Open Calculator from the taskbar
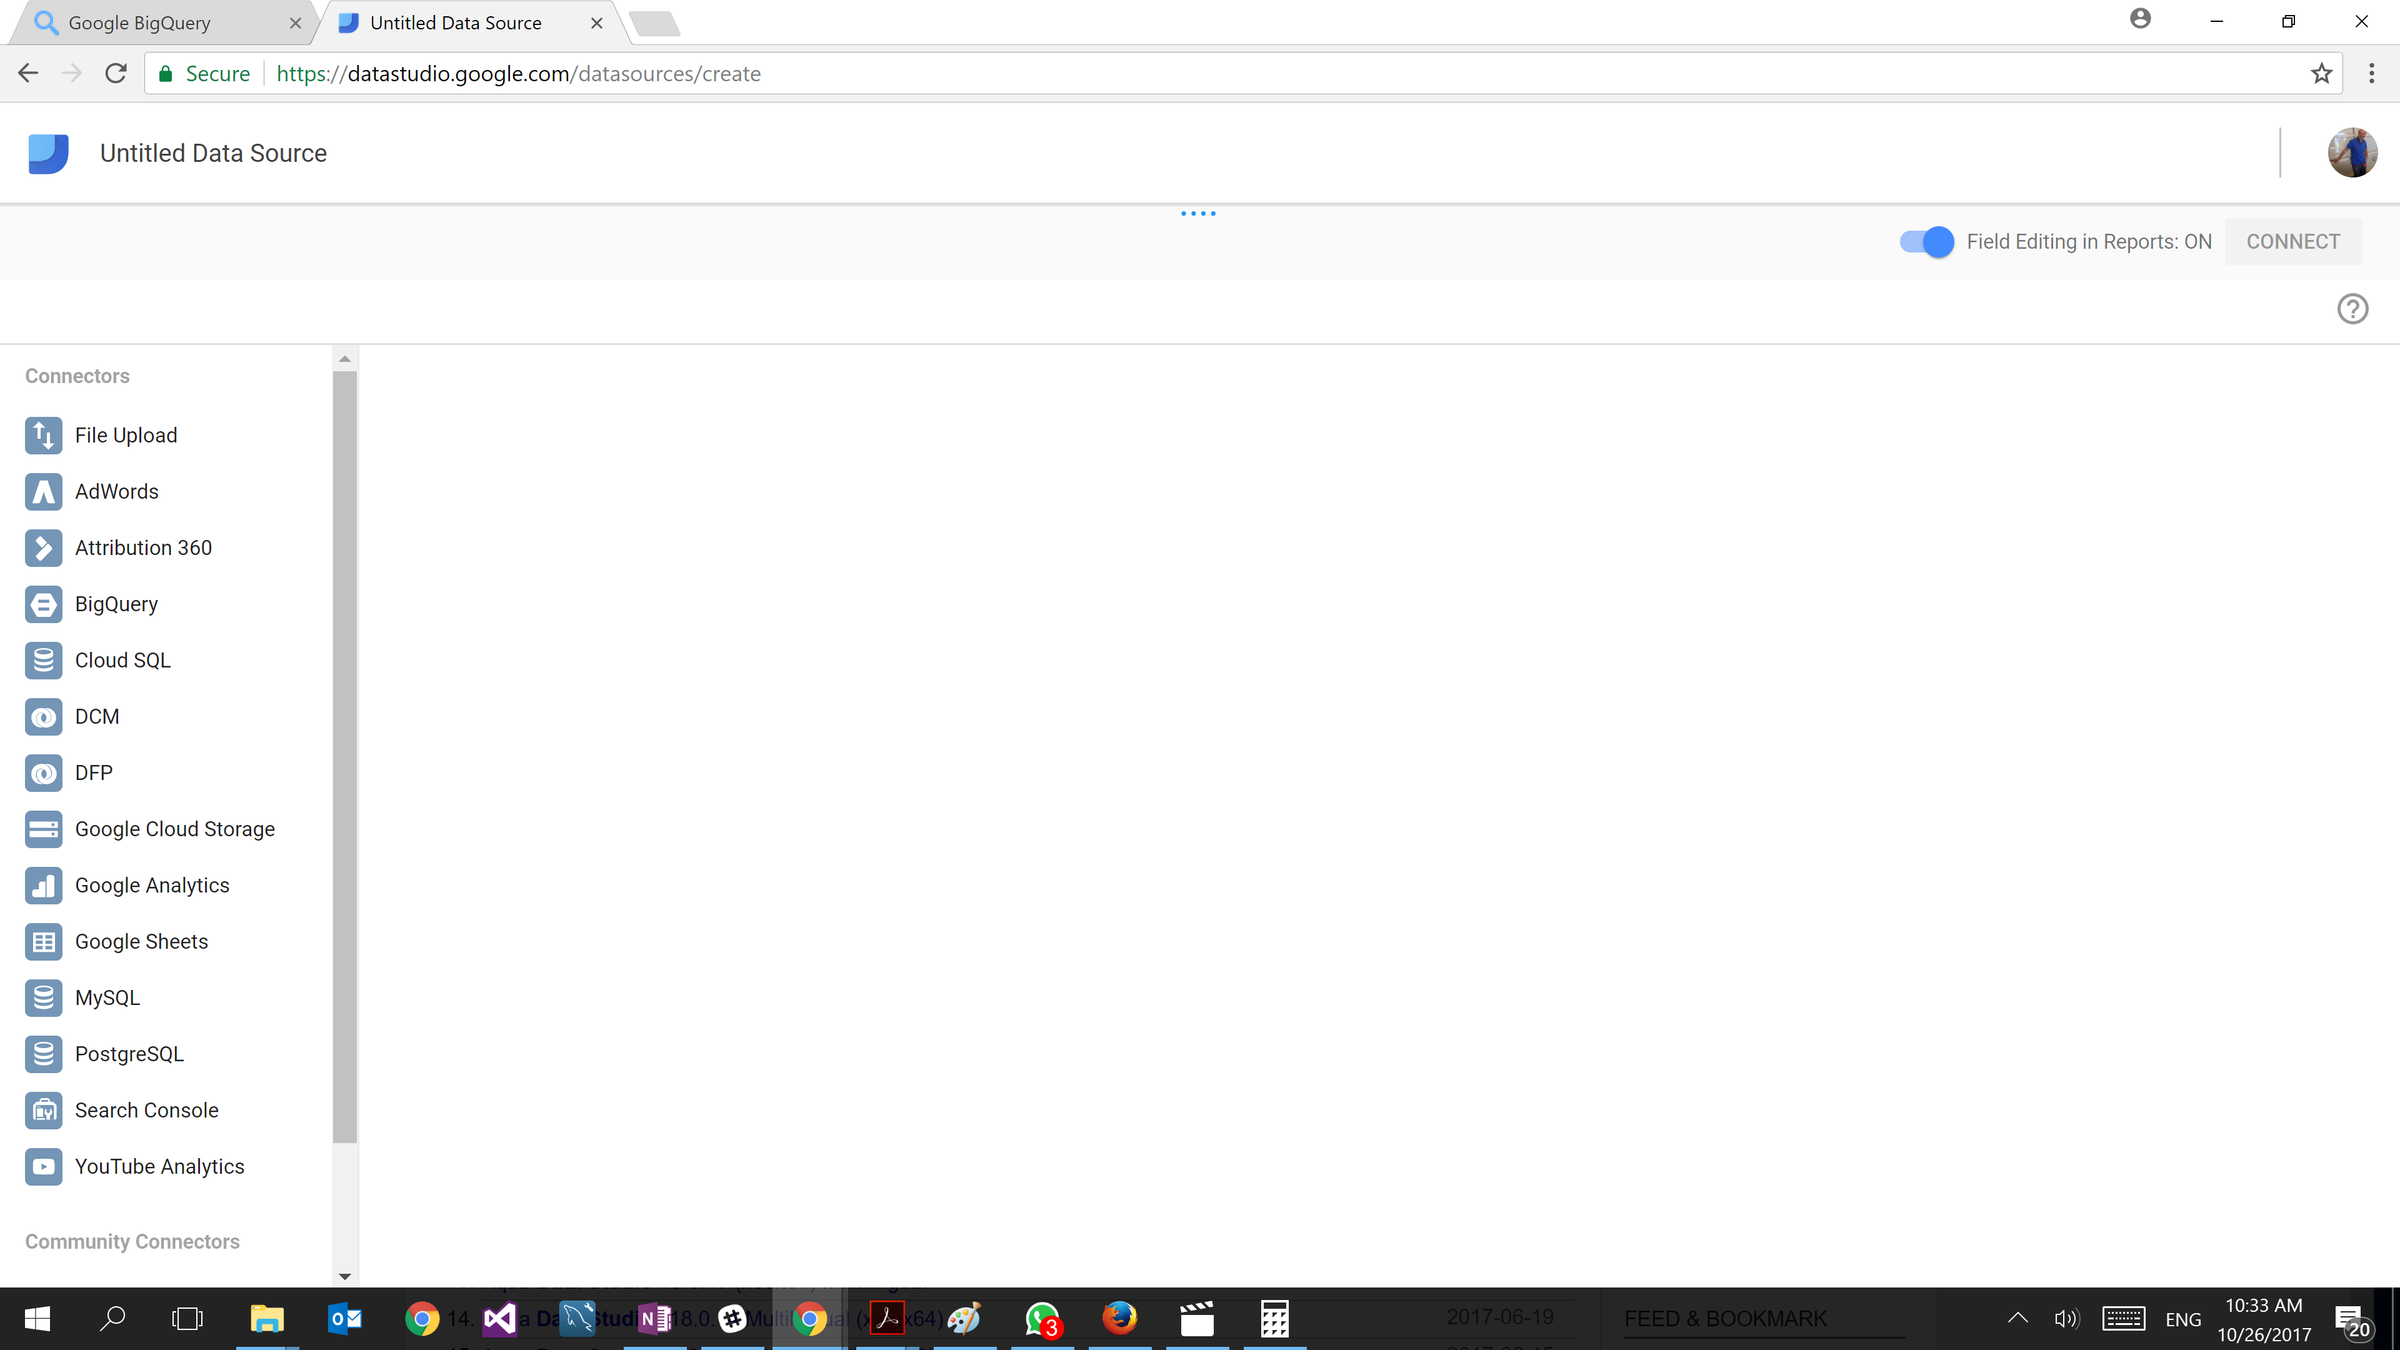 1274,1319
